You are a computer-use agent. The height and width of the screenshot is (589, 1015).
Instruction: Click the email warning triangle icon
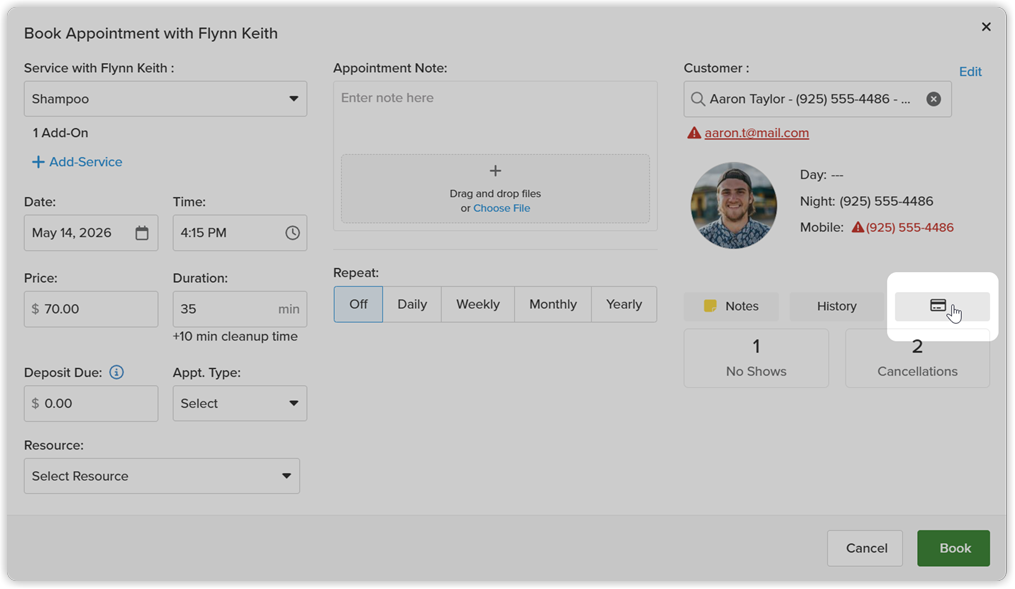(694, 133)
